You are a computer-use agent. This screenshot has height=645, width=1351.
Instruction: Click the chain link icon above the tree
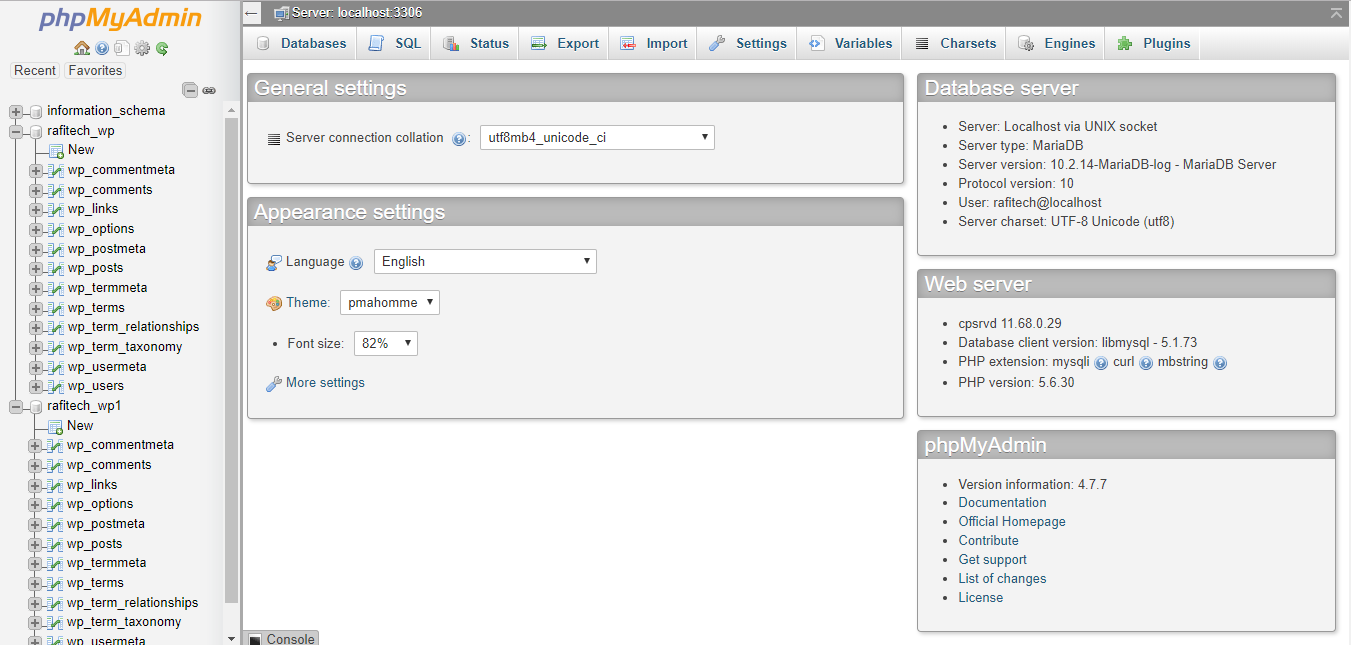point(209,90)
